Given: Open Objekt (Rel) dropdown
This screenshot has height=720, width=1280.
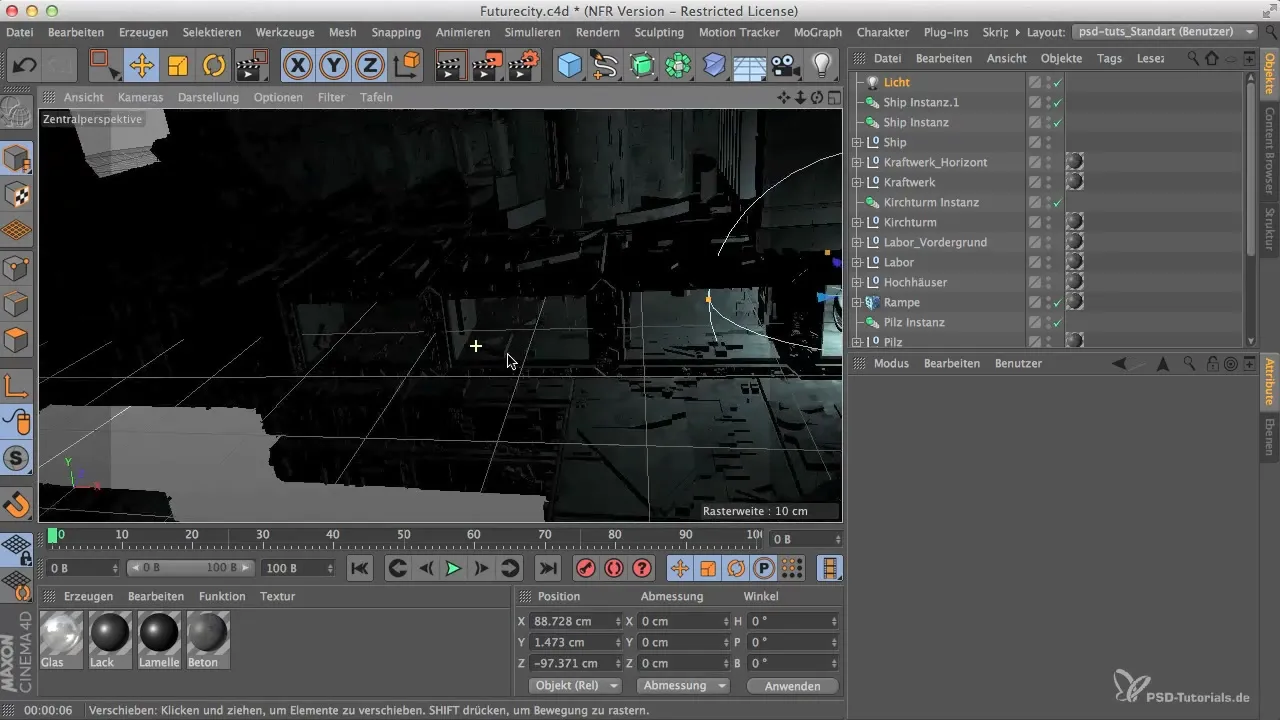Looking at the screenshot, I should pyautogui.click(x=574, y=686).
